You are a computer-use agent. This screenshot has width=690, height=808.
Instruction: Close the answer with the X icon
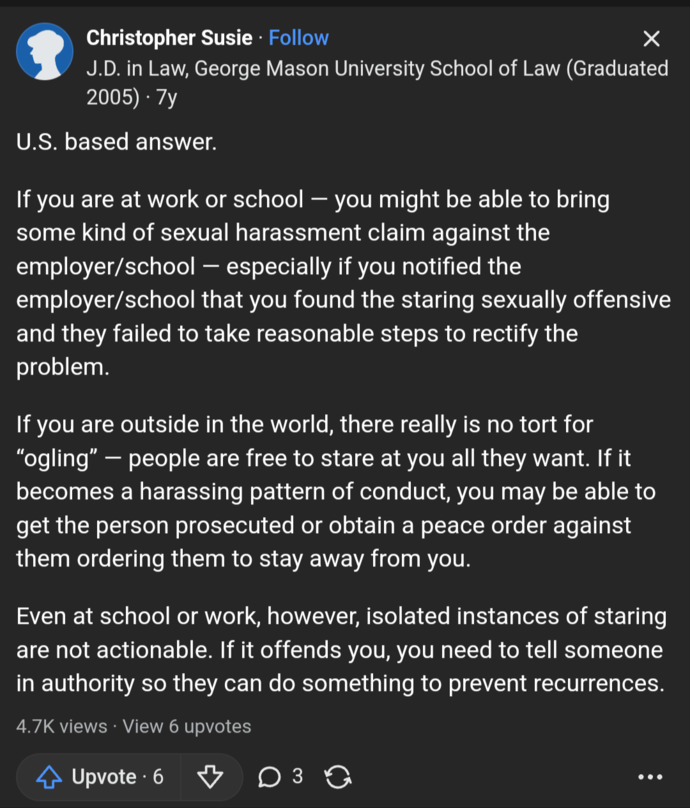(x=651, y=39)
